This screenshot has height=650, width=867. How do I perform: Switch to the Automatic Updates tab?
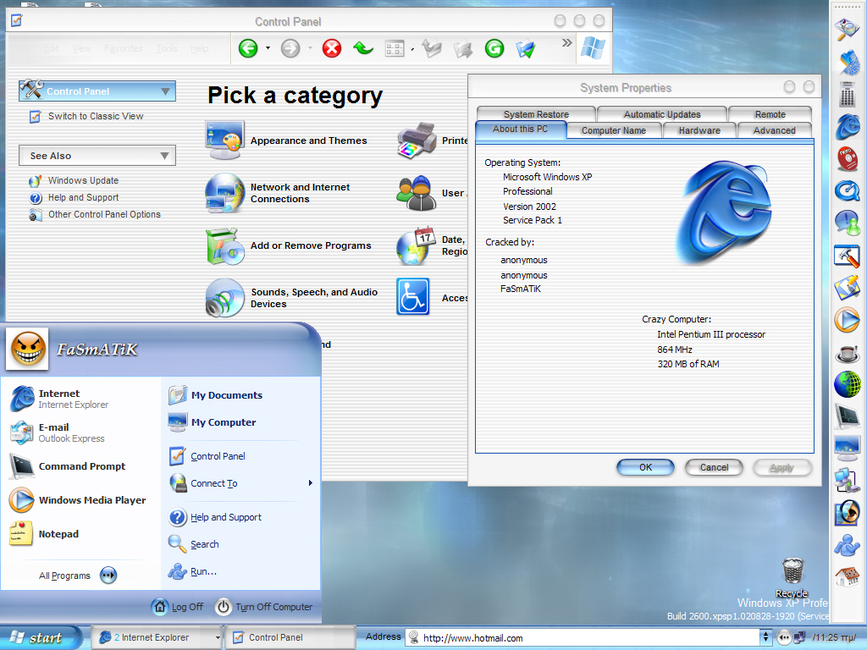pyautogui.click(x=662, y=114)
